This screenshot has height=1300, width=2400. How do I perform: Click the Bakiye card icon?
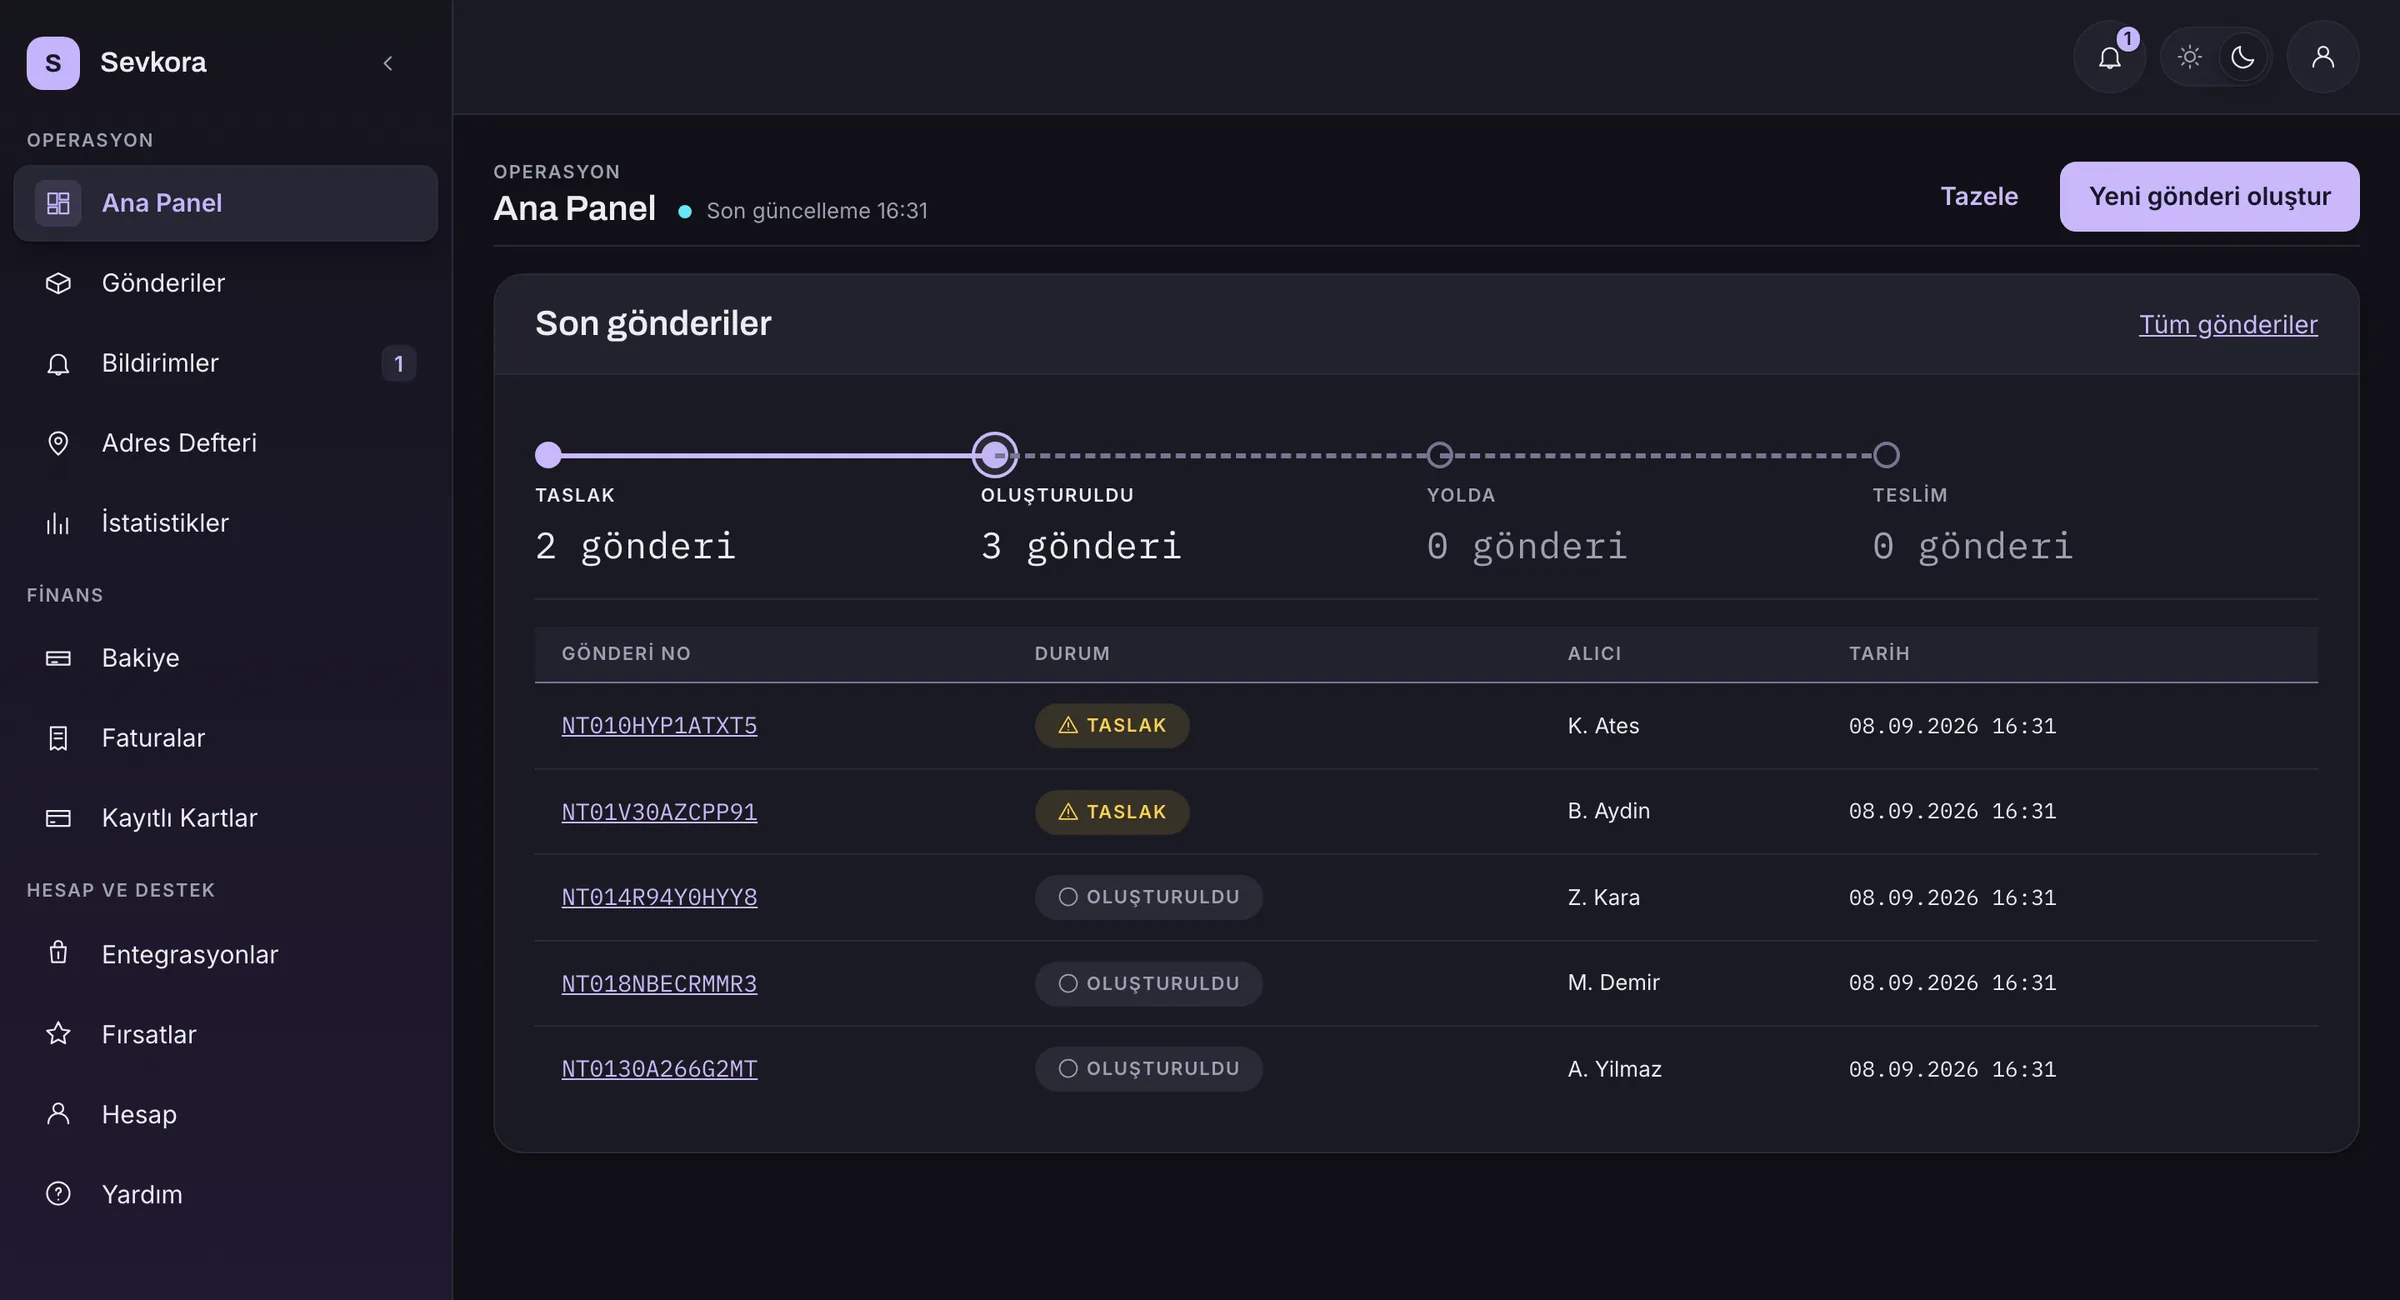click(x=58, y=658)
